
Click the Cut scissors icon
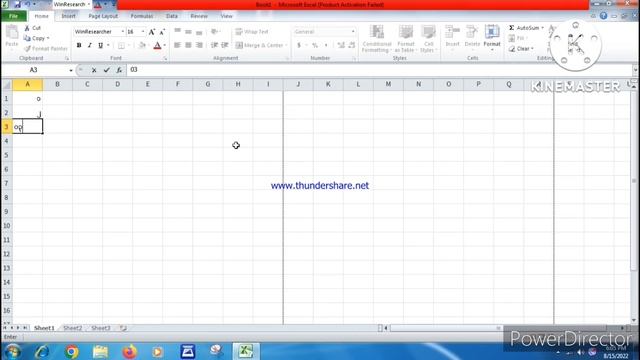pos(27,28)
